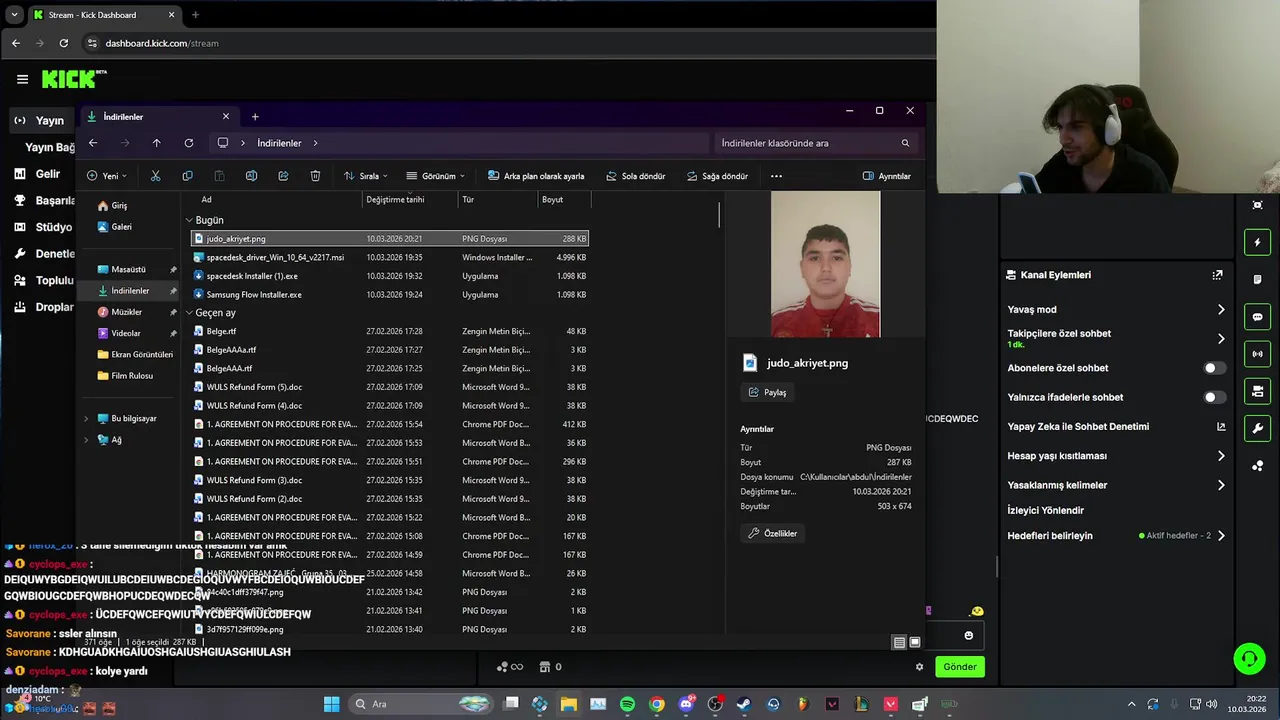Click Sola döndür button
This screenshot has width=1280, height=720.
[x=635, y=176]
